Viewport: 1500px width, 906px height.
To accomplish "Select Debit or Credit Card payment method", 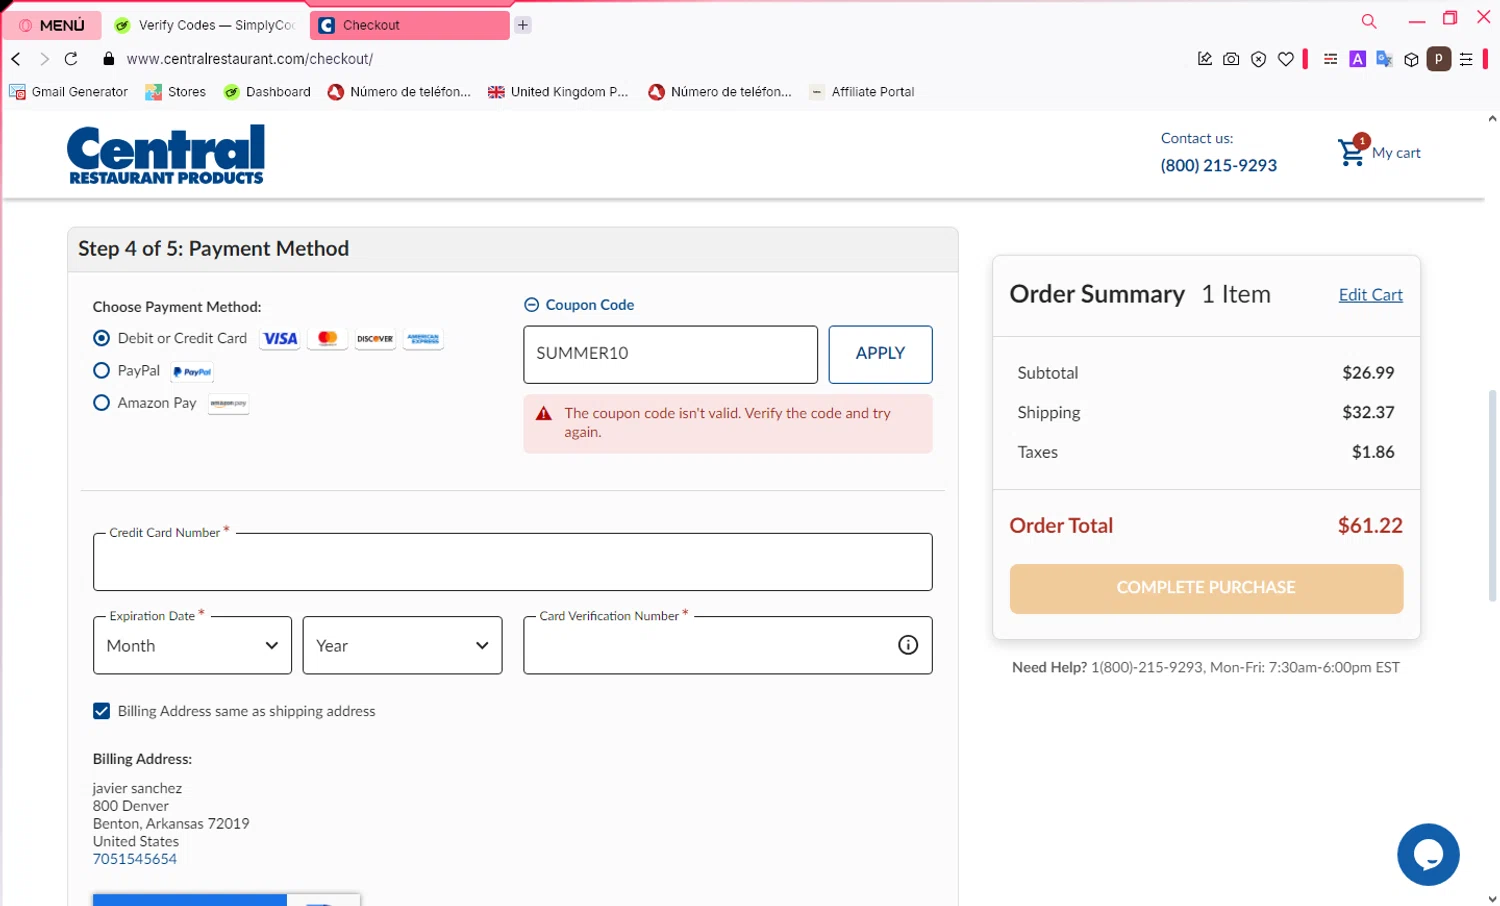I will (101, 338).
